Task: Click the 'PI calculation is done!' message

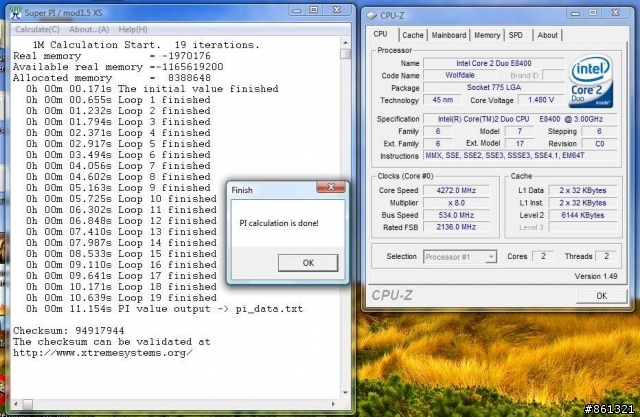Action: click(x=279, y=223)
